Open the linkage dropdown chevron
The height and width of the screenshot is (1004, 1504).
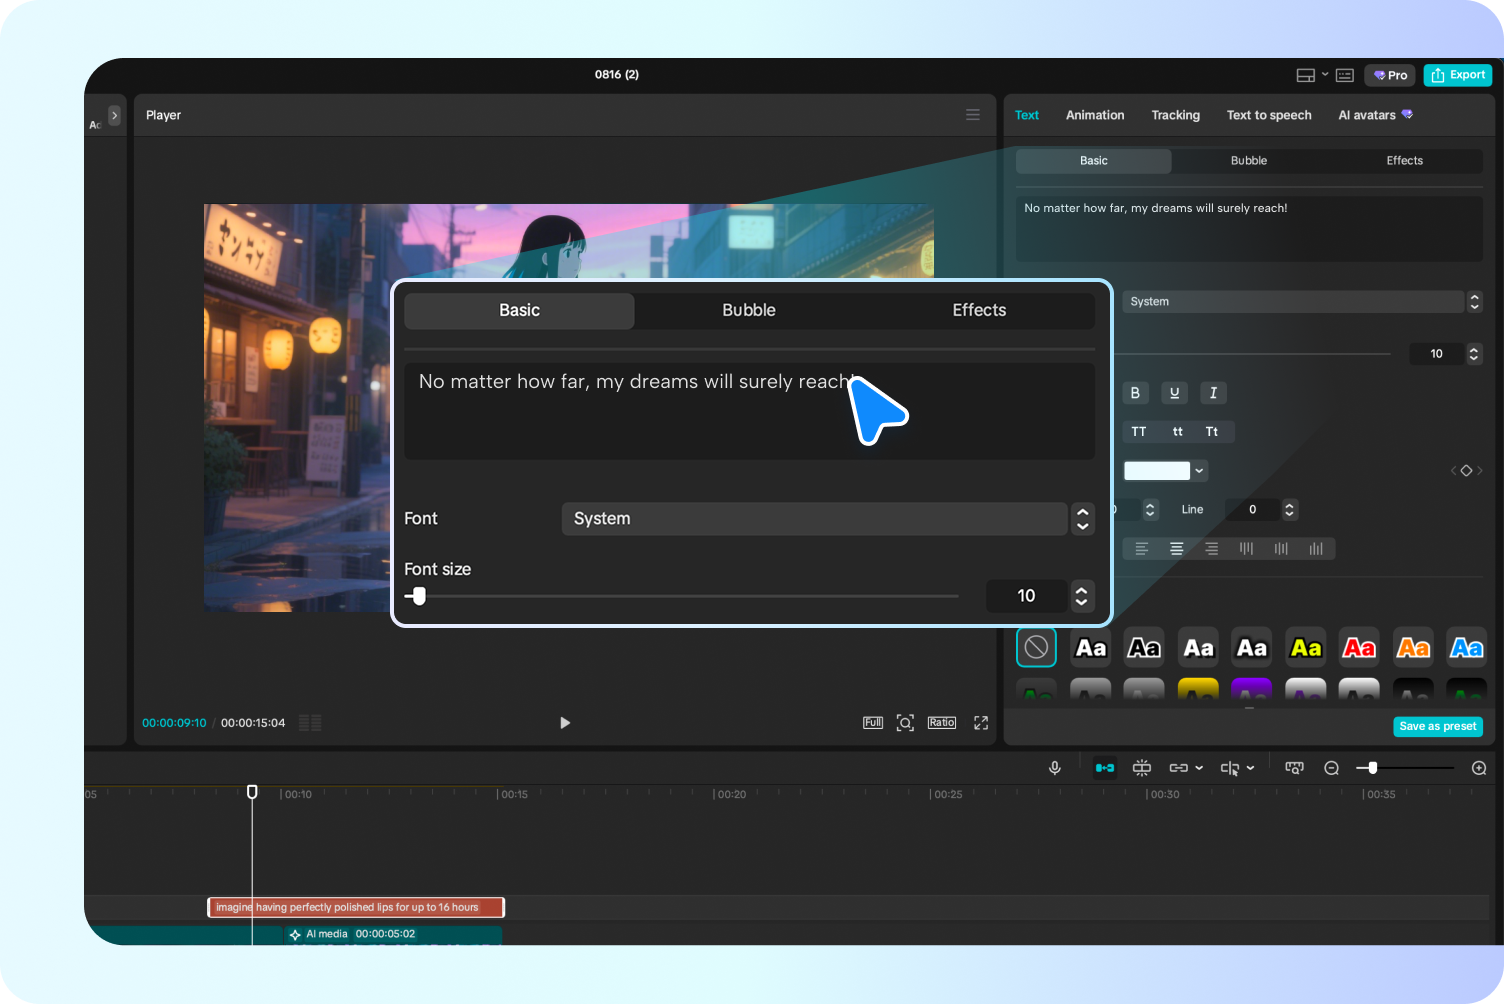pyautogui.click(x=1199, y=768)
